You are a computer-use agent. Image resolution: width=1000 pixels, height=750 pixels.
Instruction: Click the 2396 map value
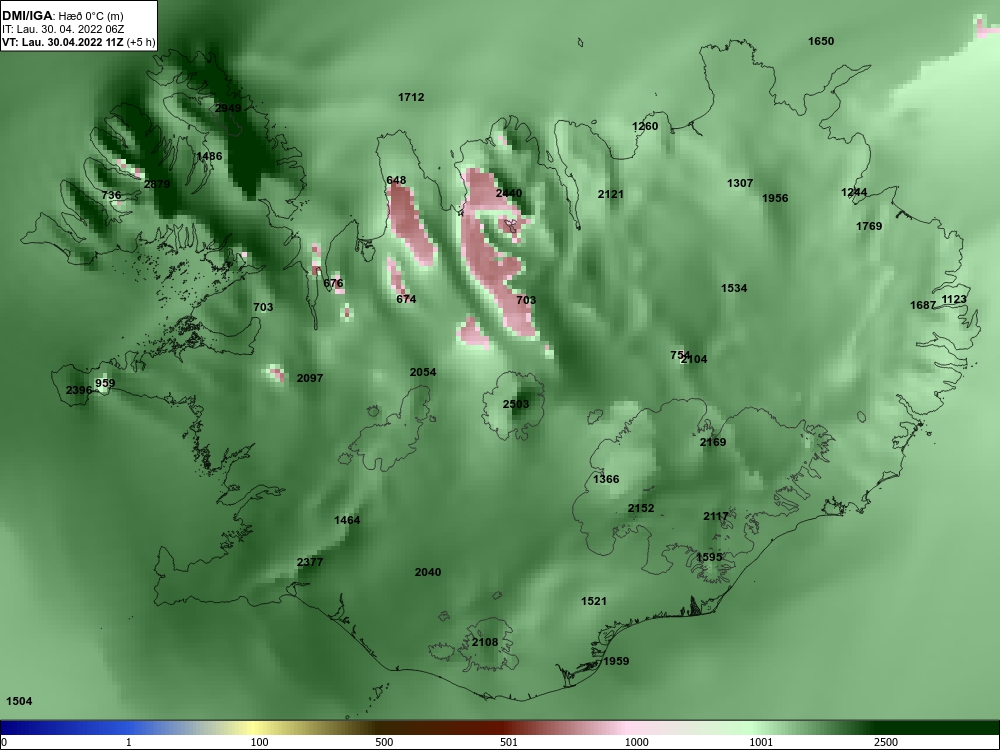79,390
